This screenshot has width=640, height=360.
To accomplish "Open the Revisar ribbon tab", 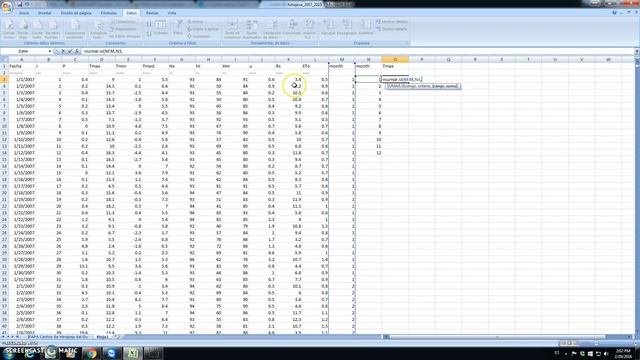I will pos(152,13).
